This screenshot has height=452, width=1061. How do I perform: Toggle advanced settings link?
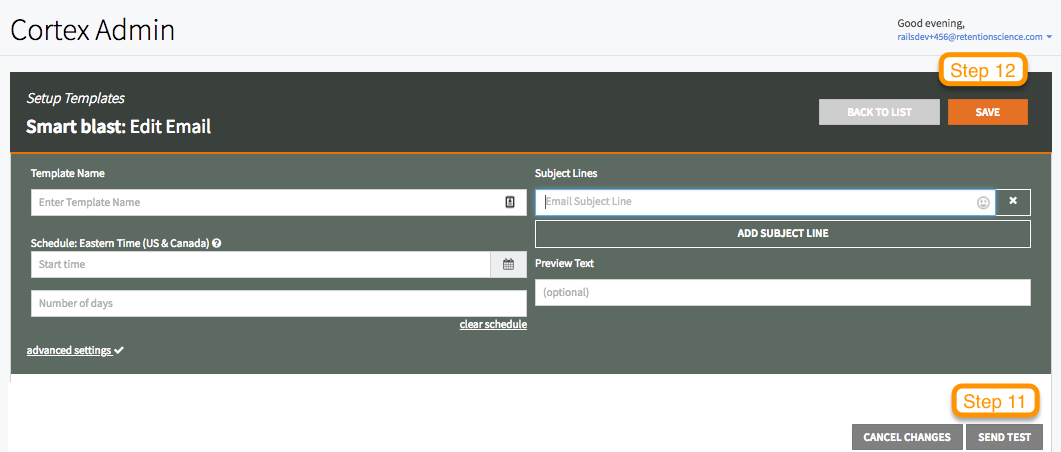[x=75, y=351]
